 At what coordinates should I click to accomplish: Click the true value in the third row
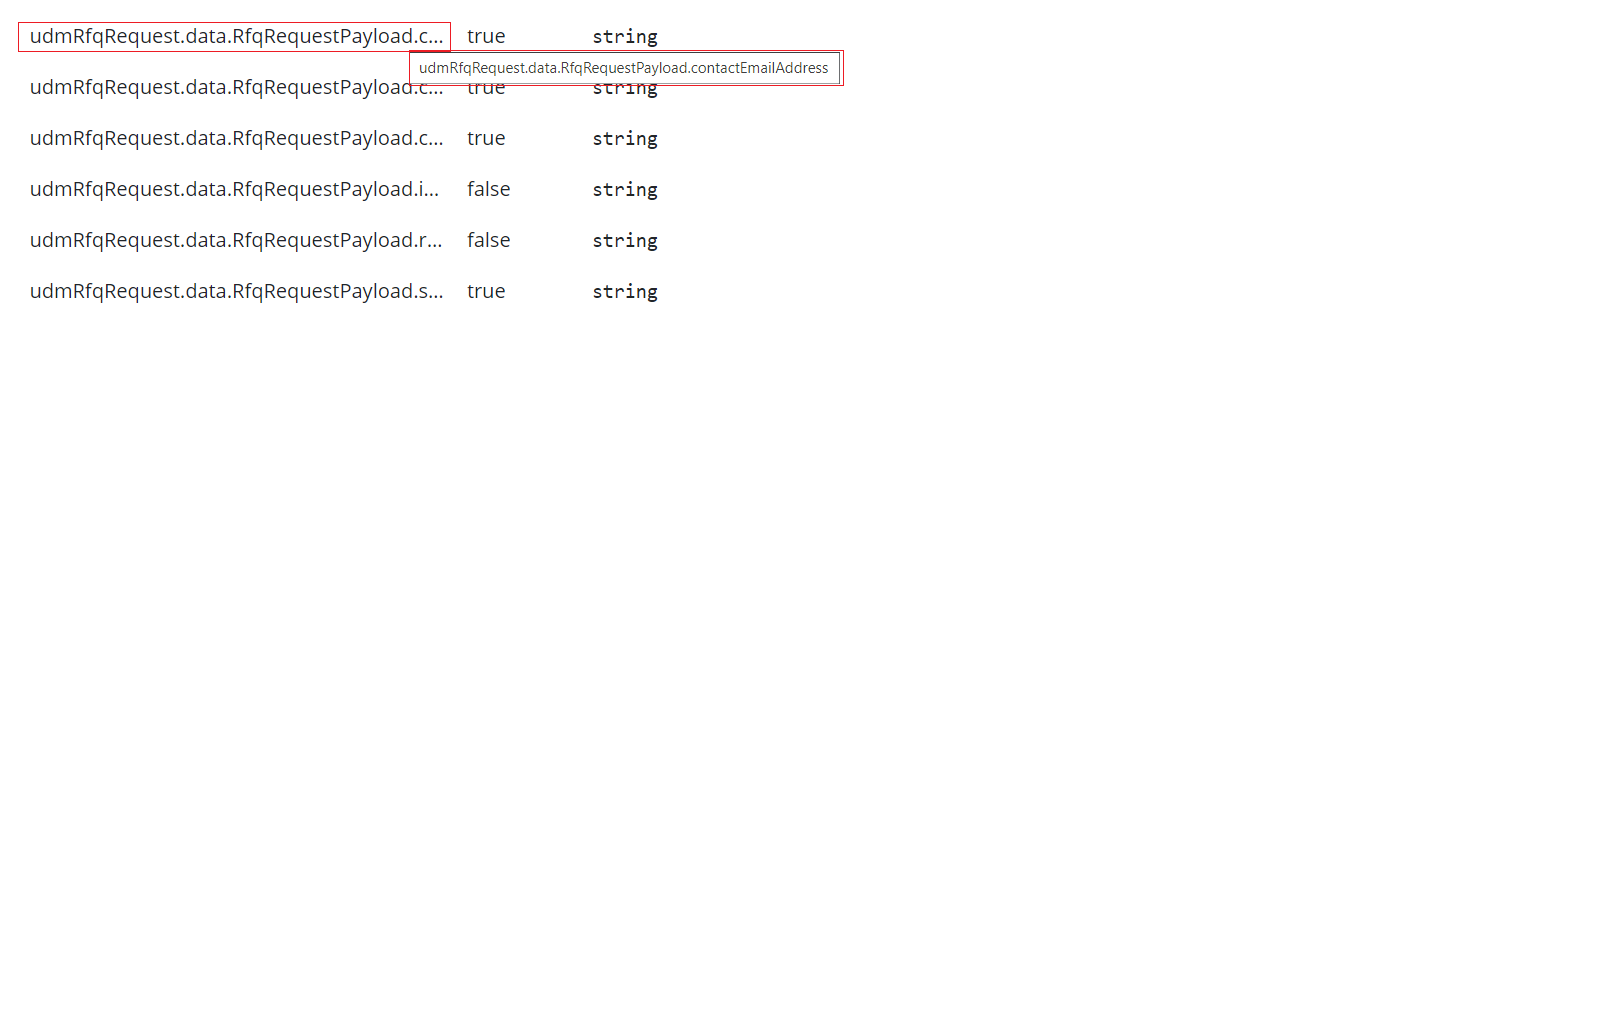tap(486, 138)
